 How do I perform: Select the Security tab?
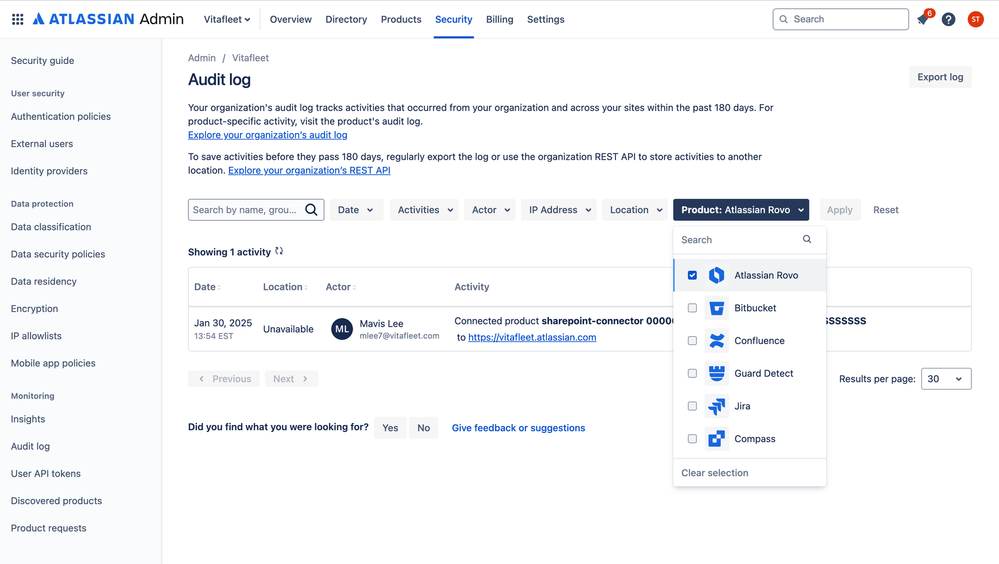[x=454, y=19]
